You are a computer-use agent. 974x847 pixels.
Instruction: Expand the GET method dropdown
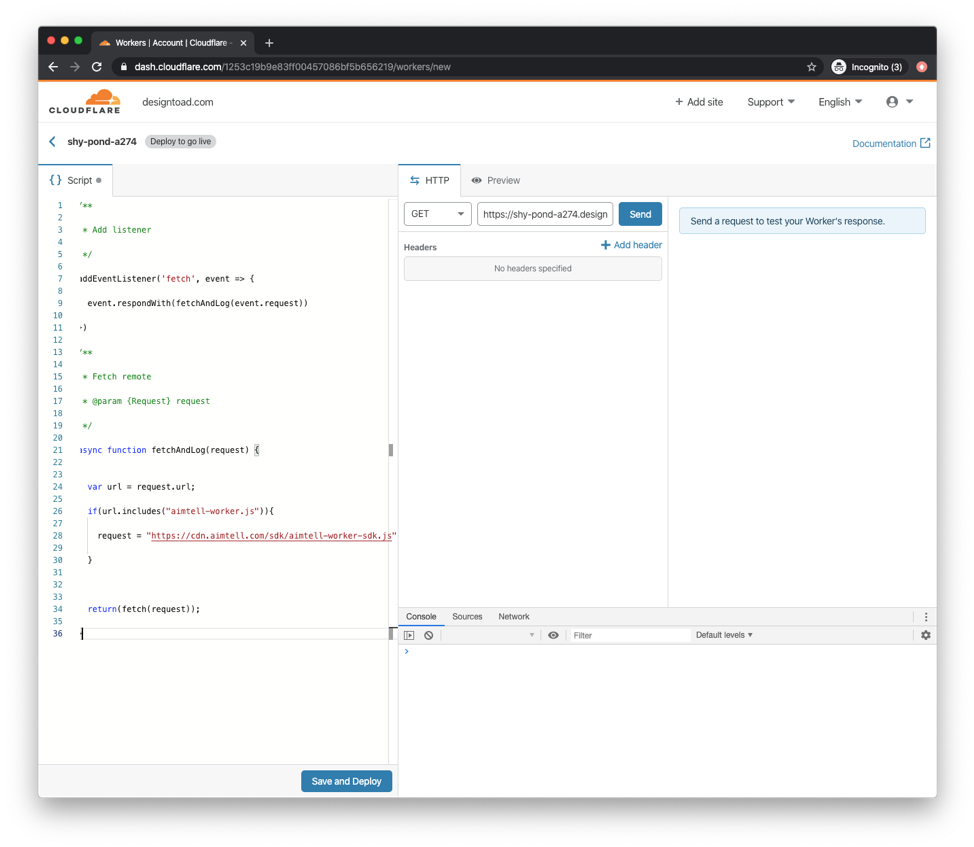[437, 214]
